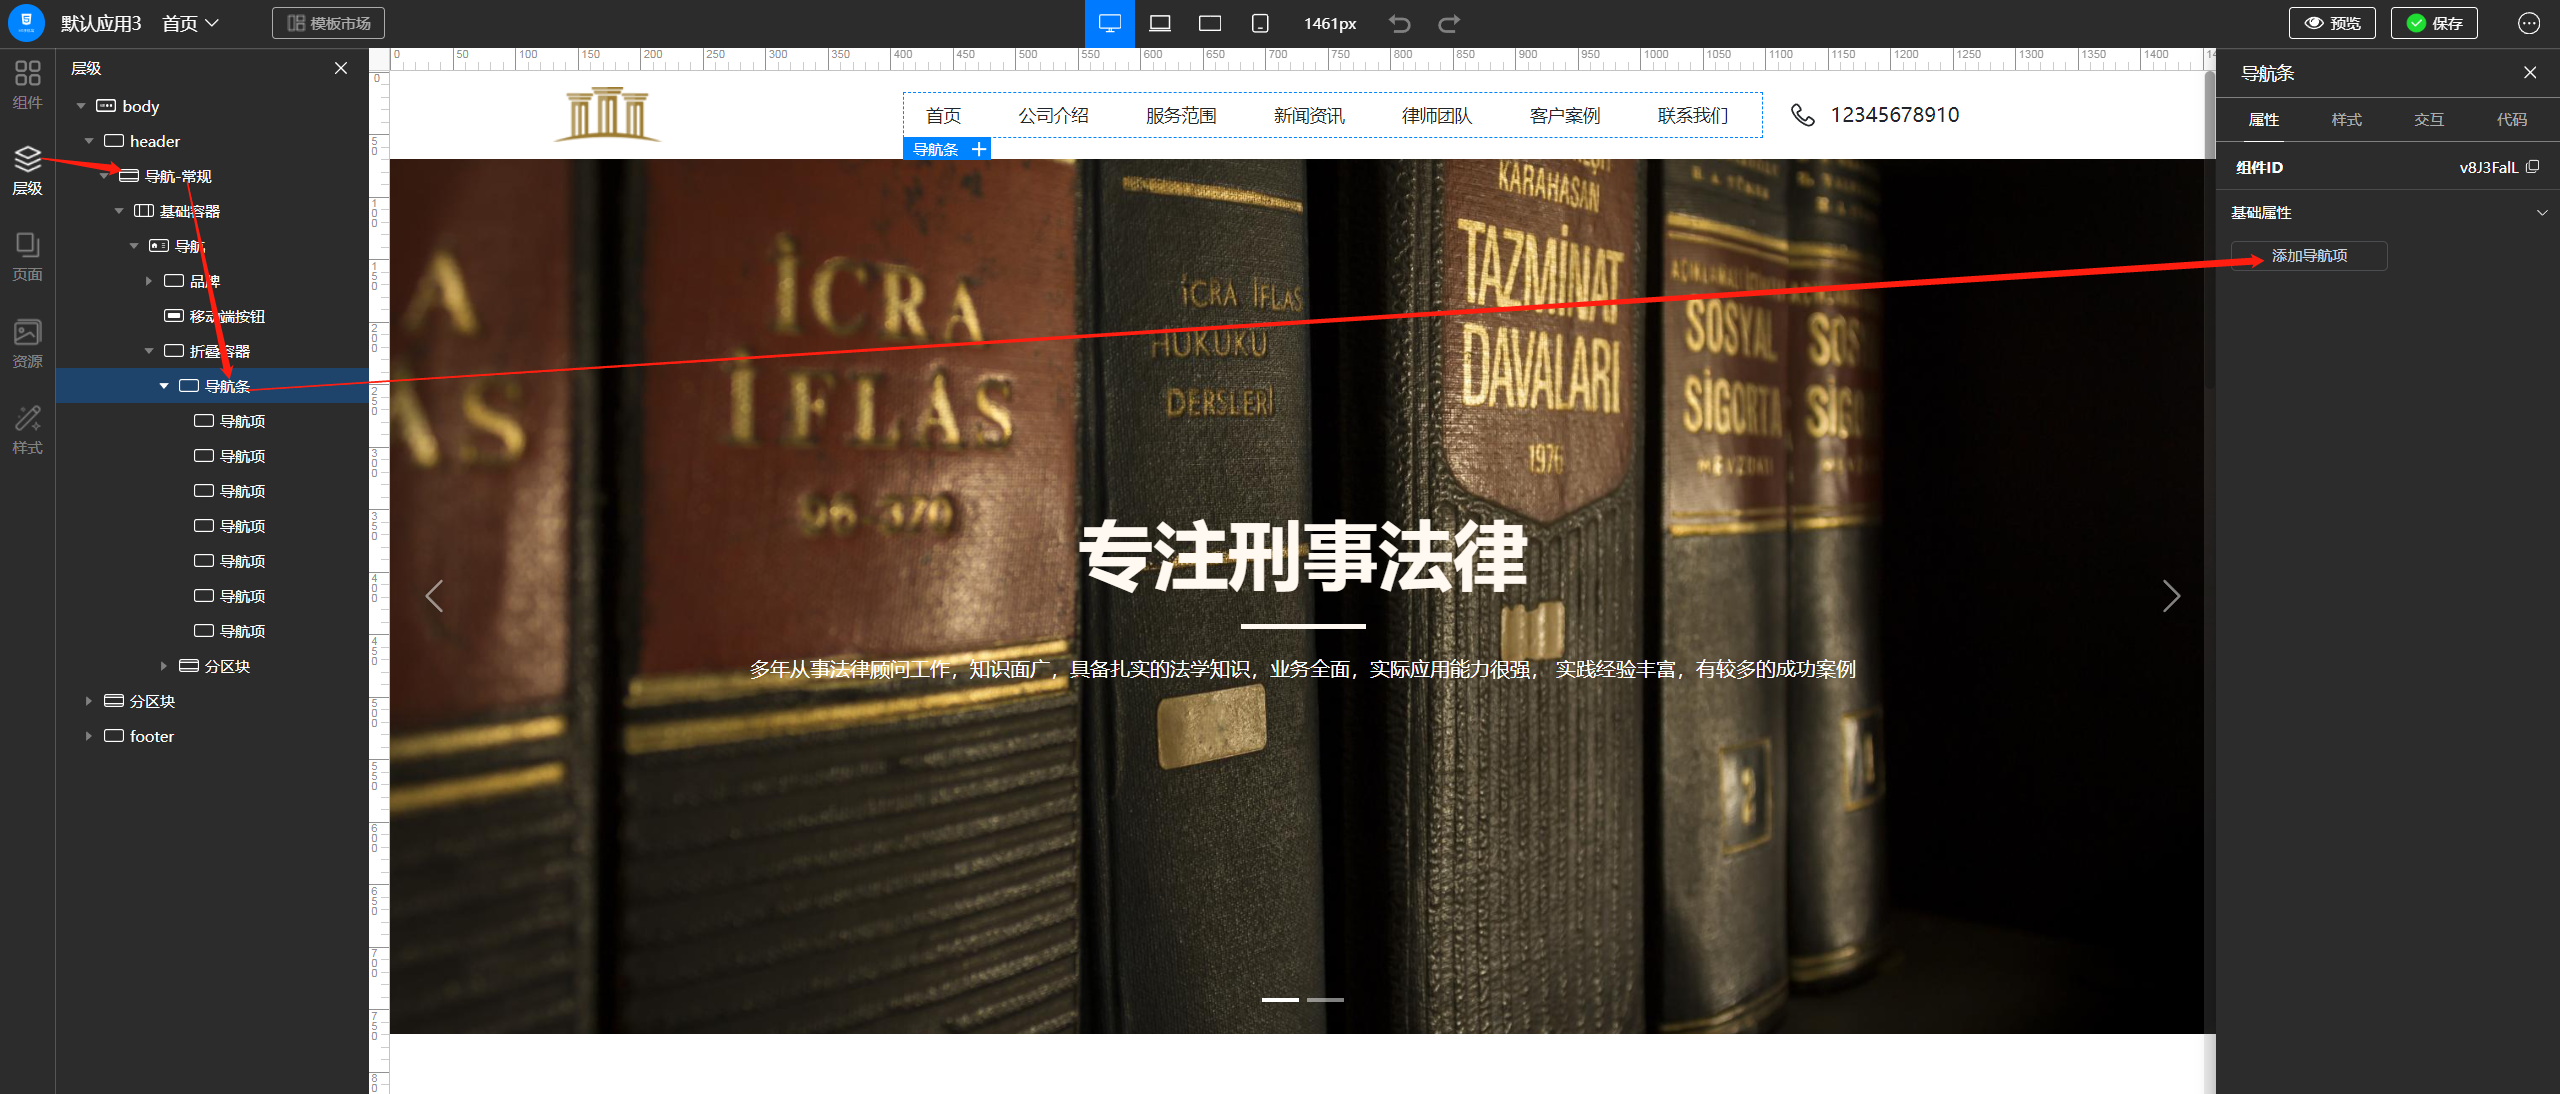This screenshot has width=2560, height=1094.
Task: Switch to the 属性 tab
Action: pos(2264,120)
